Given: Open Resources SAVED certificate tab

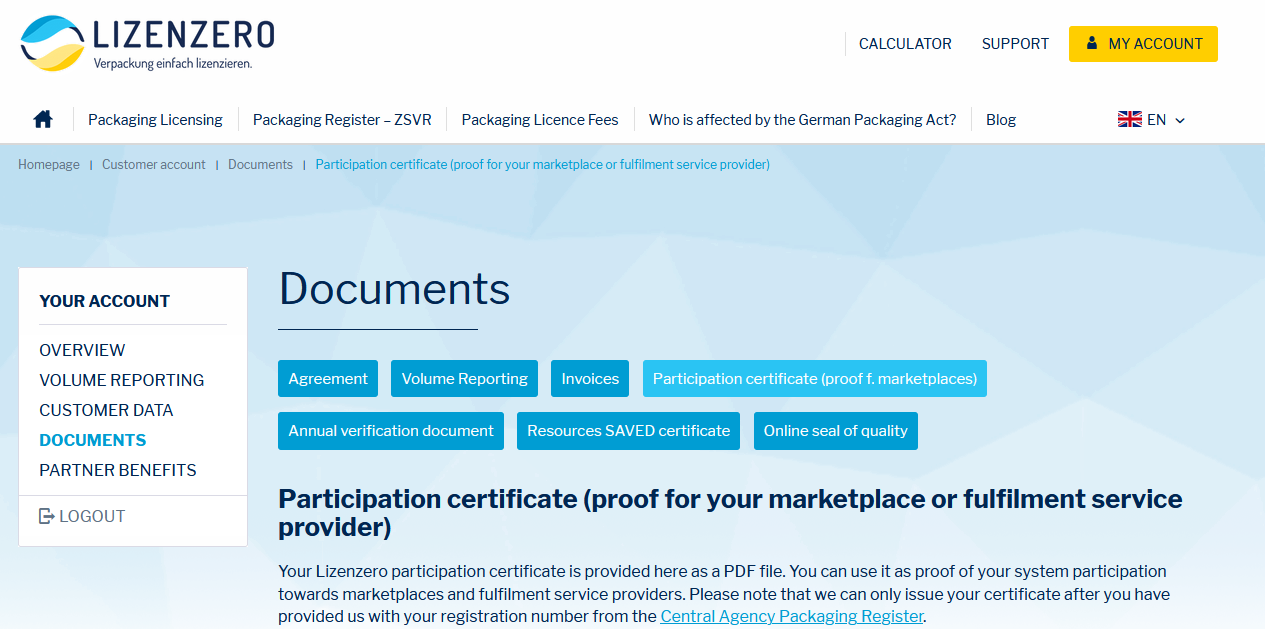Looking at the screenshot, I should (628, 430).
